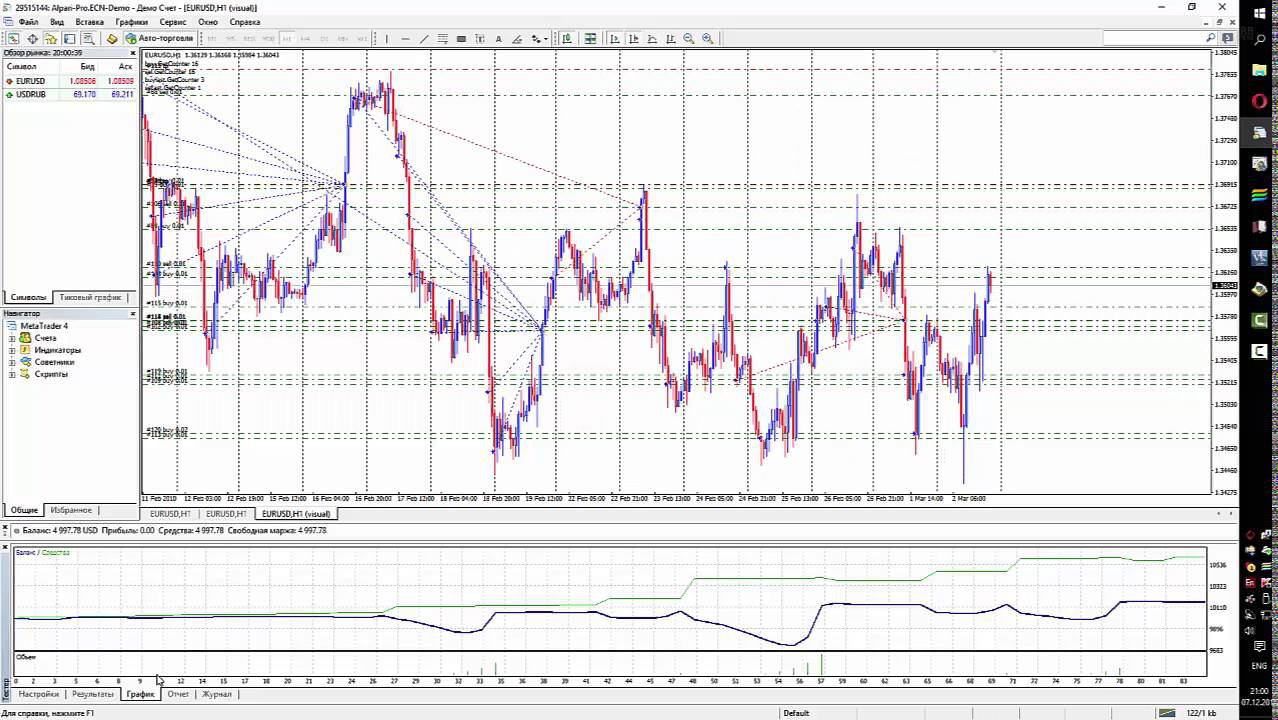Select the M1 timeframe button
The height and width of the screenshot is (720, 1278).
[212, 38]
